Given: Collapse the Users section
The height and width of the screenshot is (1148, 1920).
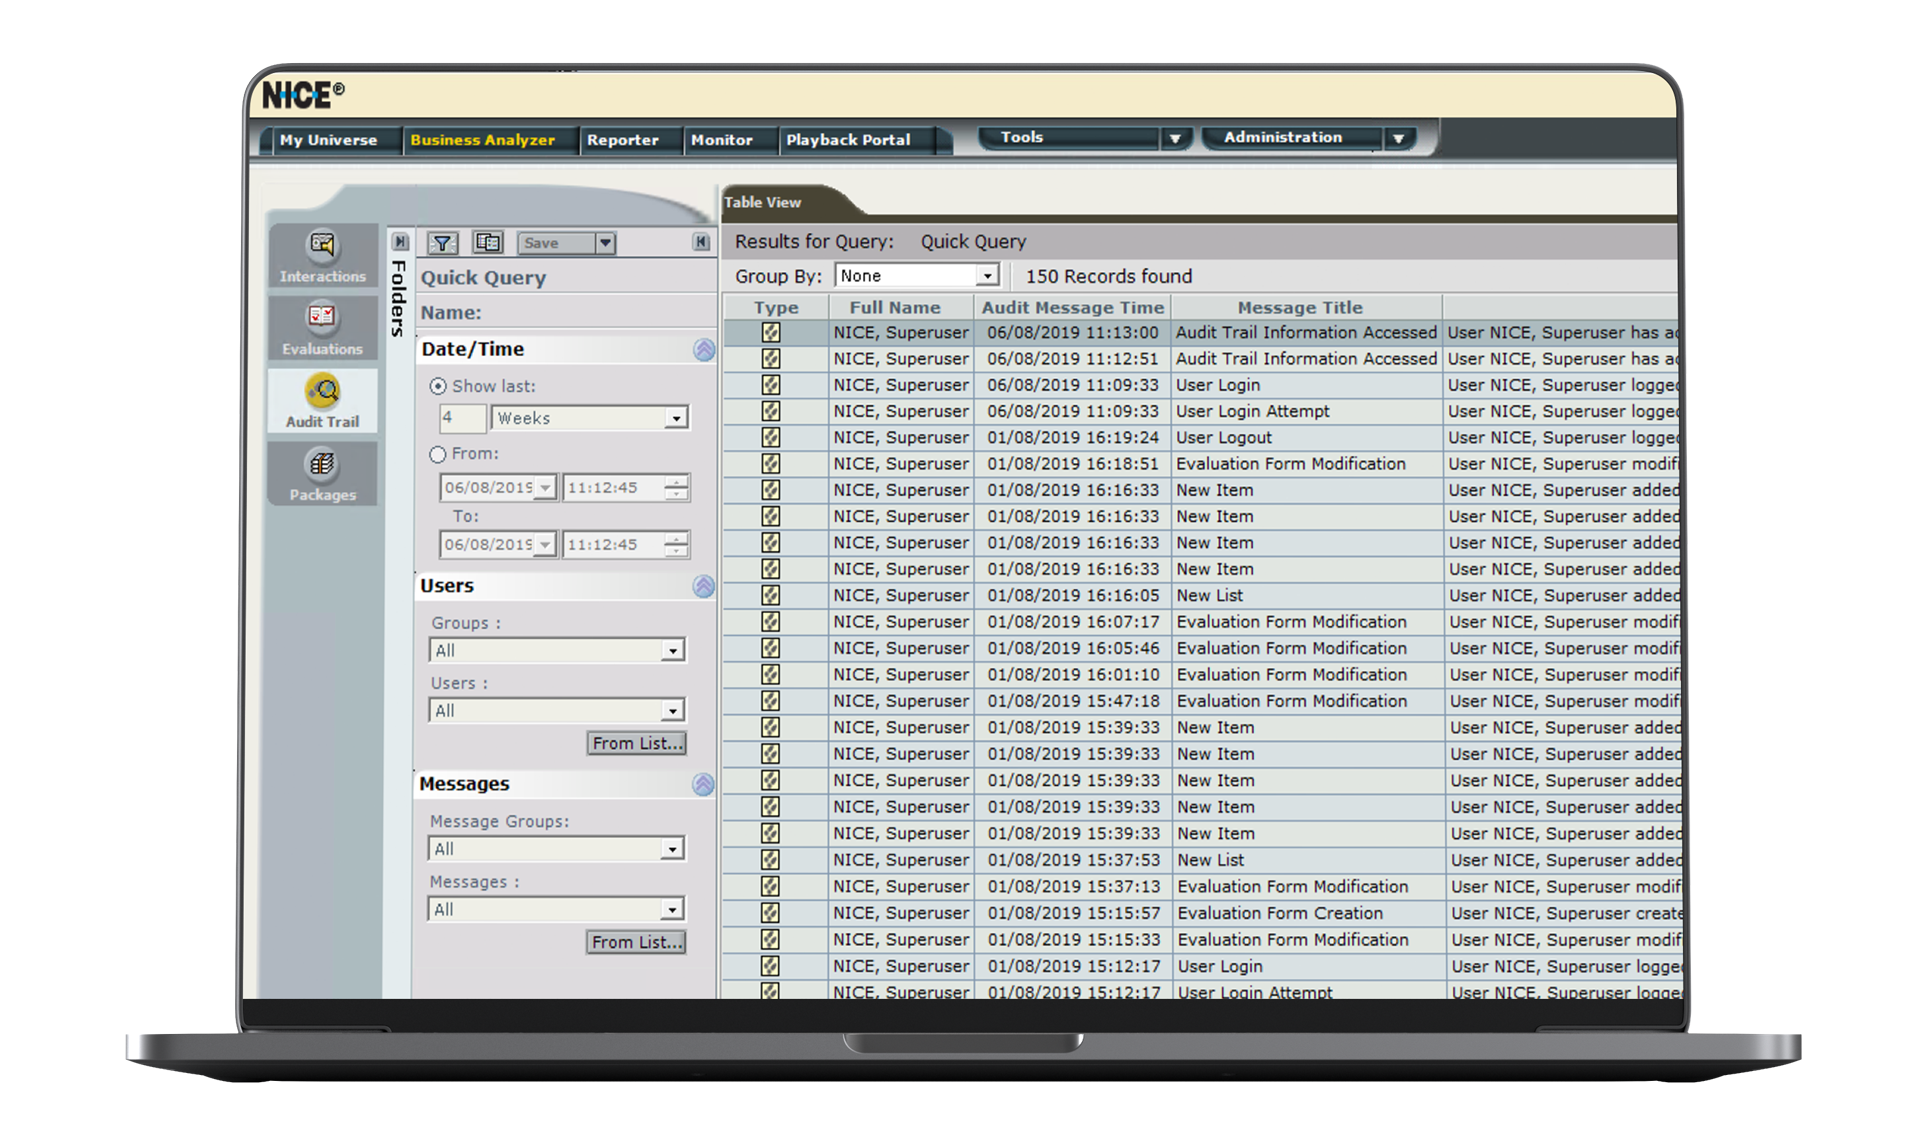Looking at the screenshot, I should [x=704, y=586].
